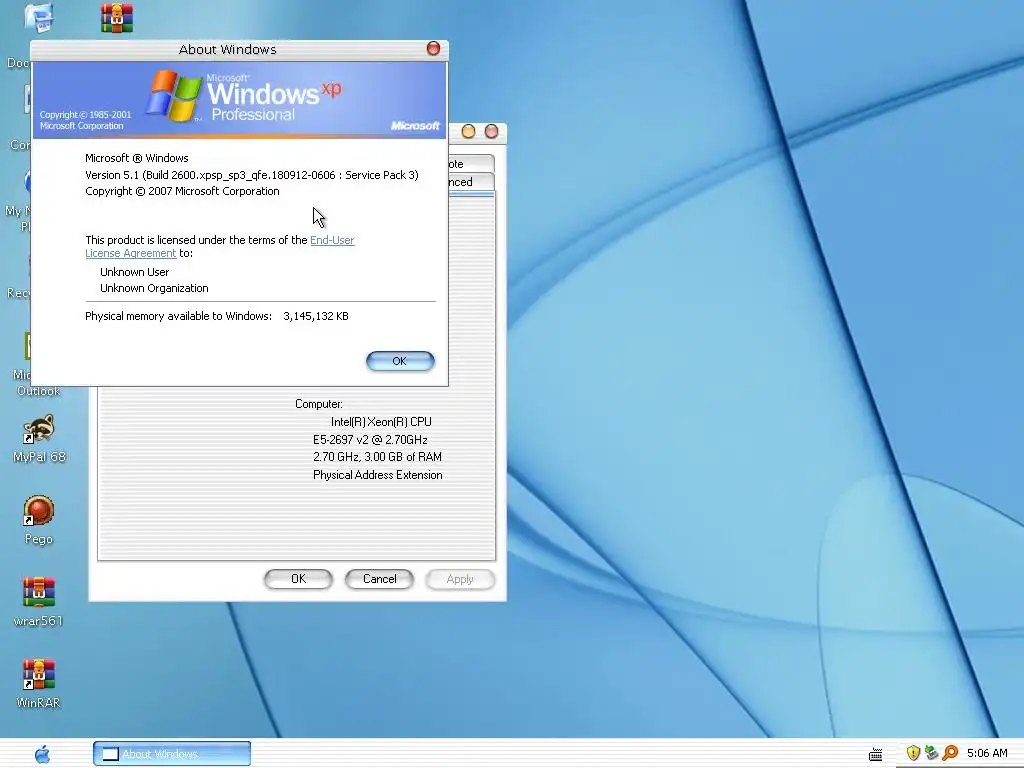Click the version line 'Version 5.1 (Build 2600...'
Viewport: 1024px width, 768px height.
[x=252, y=175]
